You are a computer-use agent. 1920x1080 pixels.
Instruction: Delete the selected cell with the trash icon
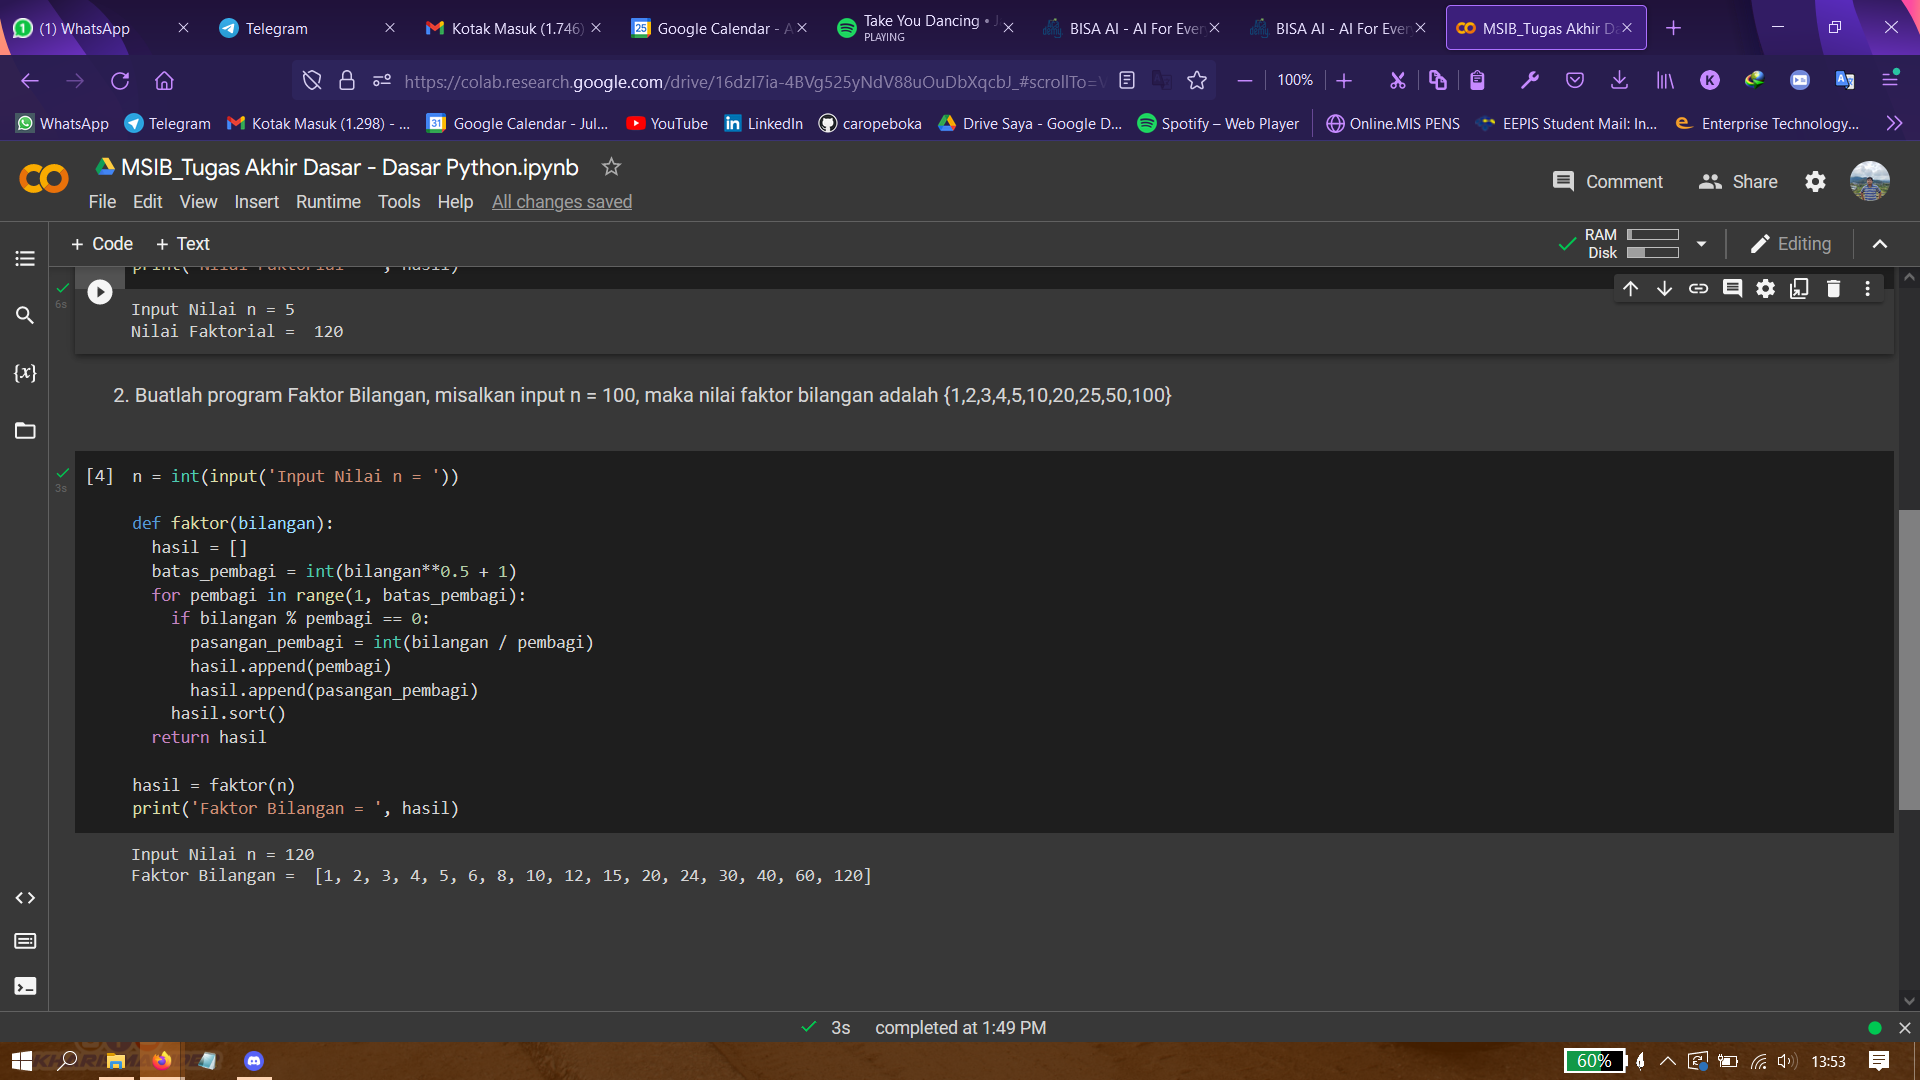pyautogui.click(x=1833, y=289)
